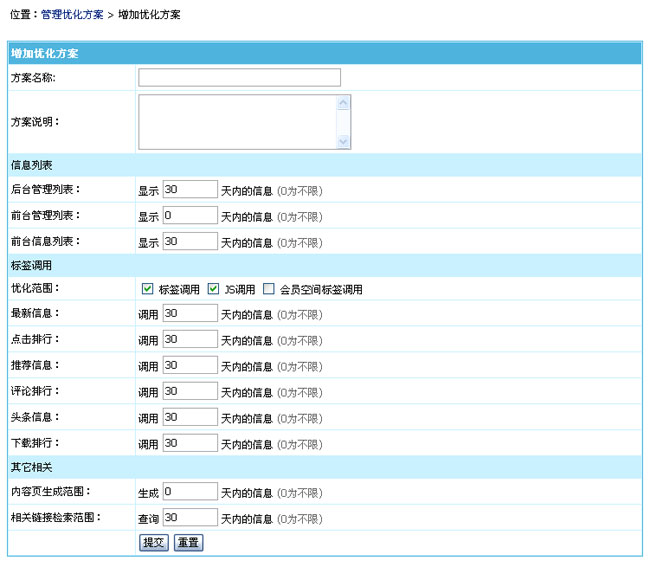Click the 推荐信息 days input
The width and height of the screenshot is (650, 567).
(189, 365)
